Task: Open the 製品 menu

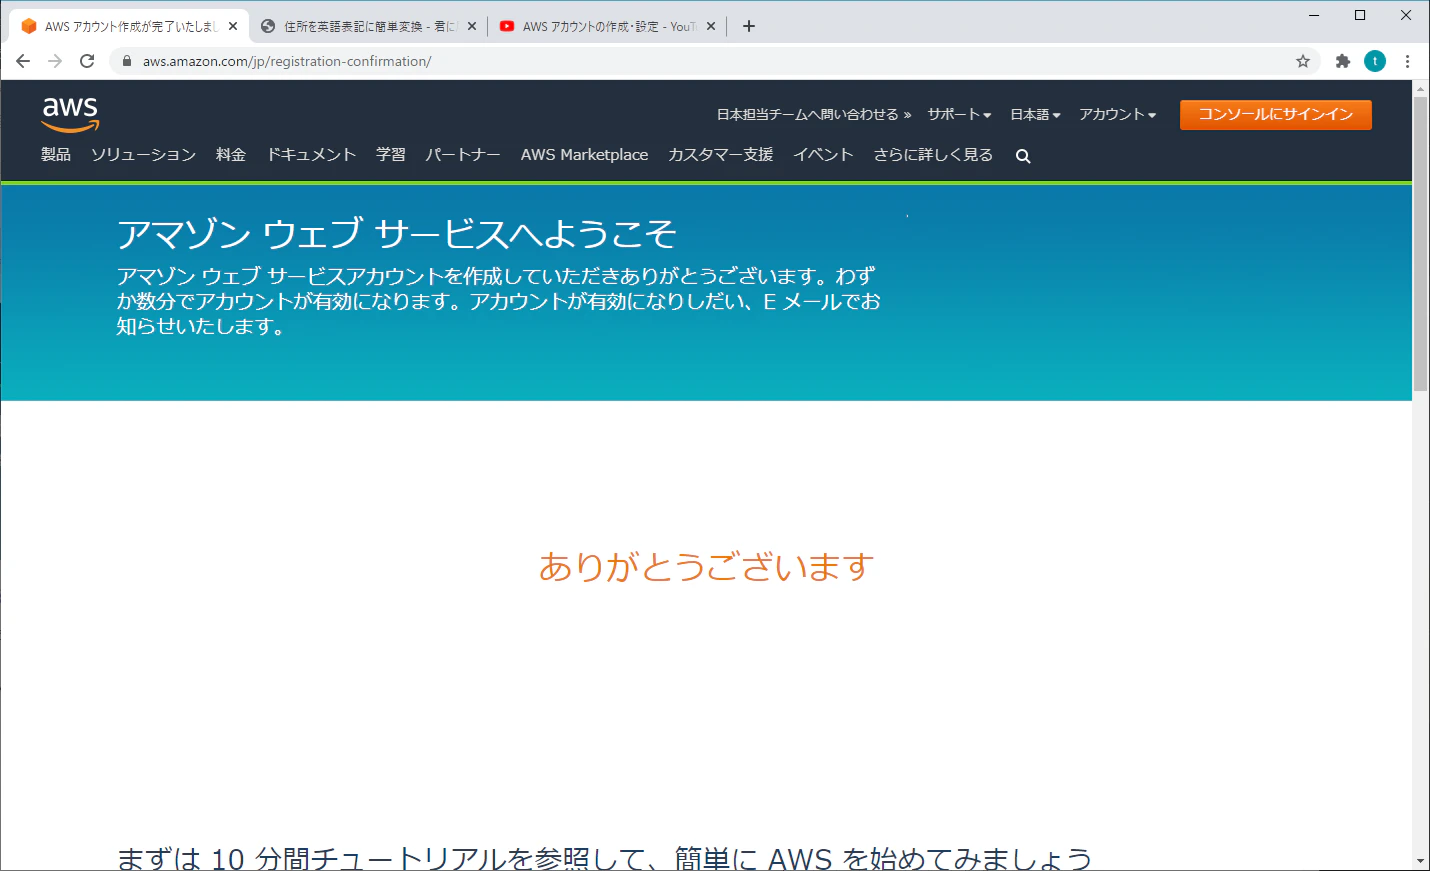Action: pos(56,154)
